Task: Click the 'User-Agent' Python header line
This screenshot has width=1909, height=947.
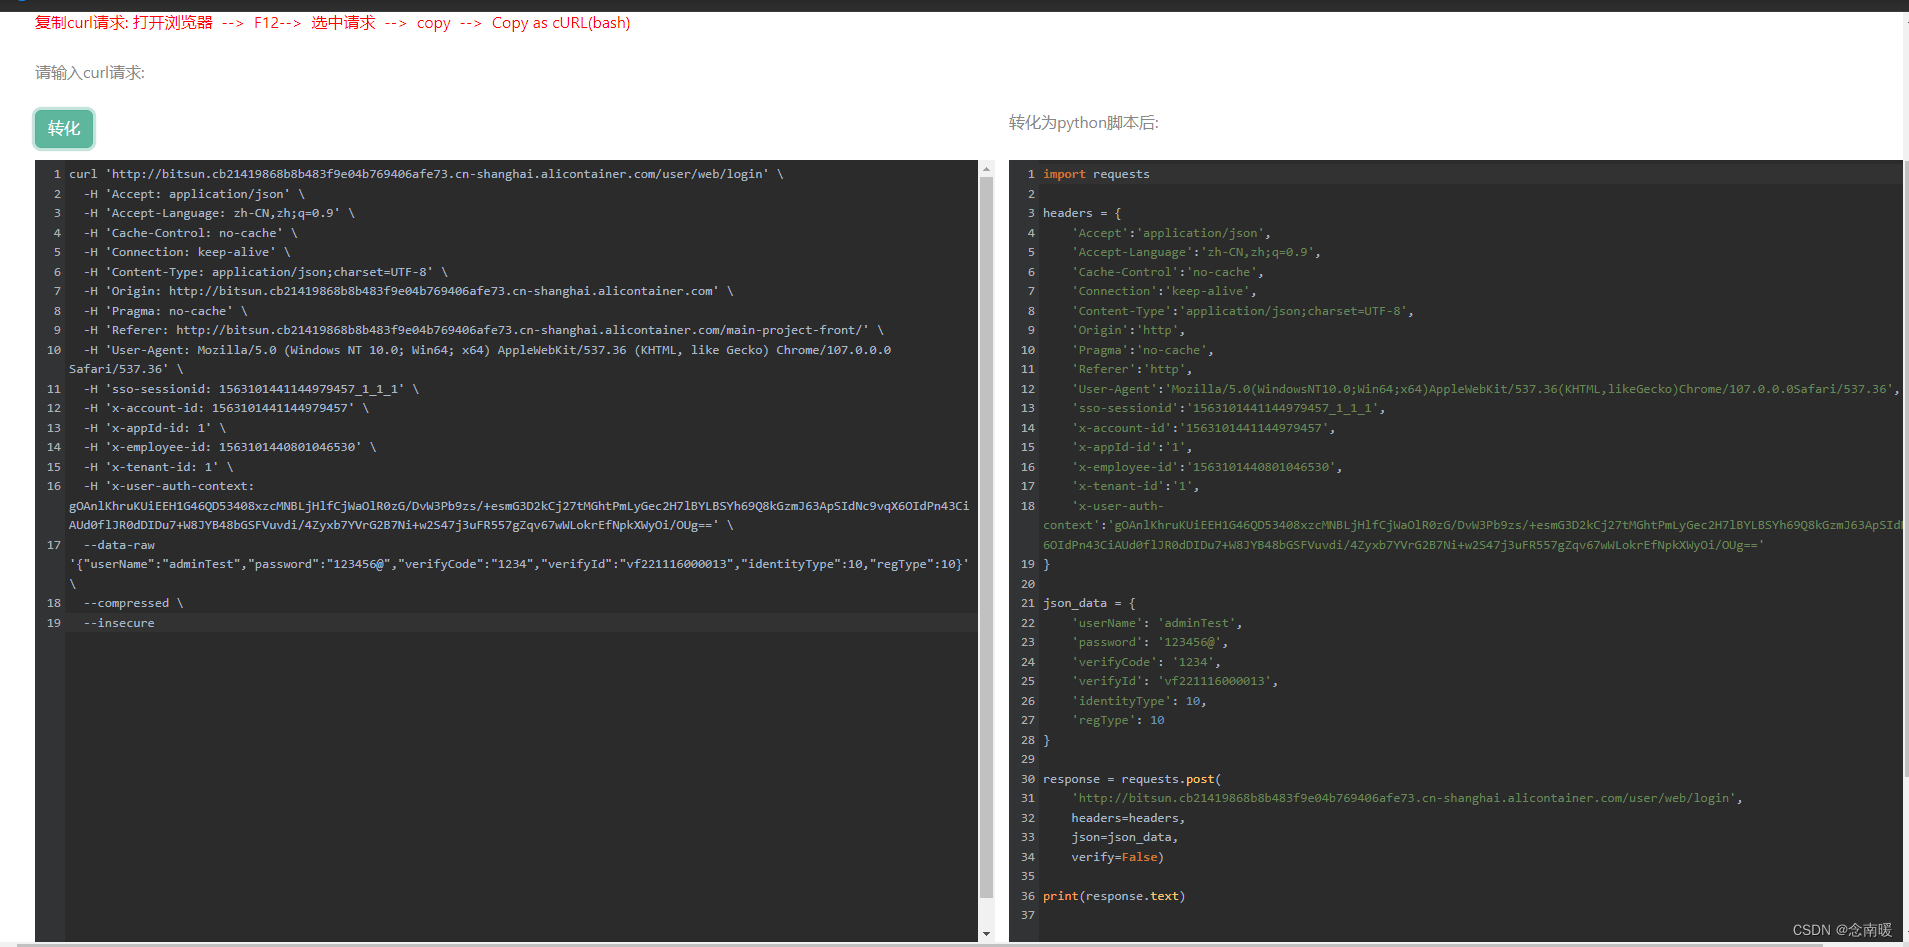Action: coord(1485,389)
